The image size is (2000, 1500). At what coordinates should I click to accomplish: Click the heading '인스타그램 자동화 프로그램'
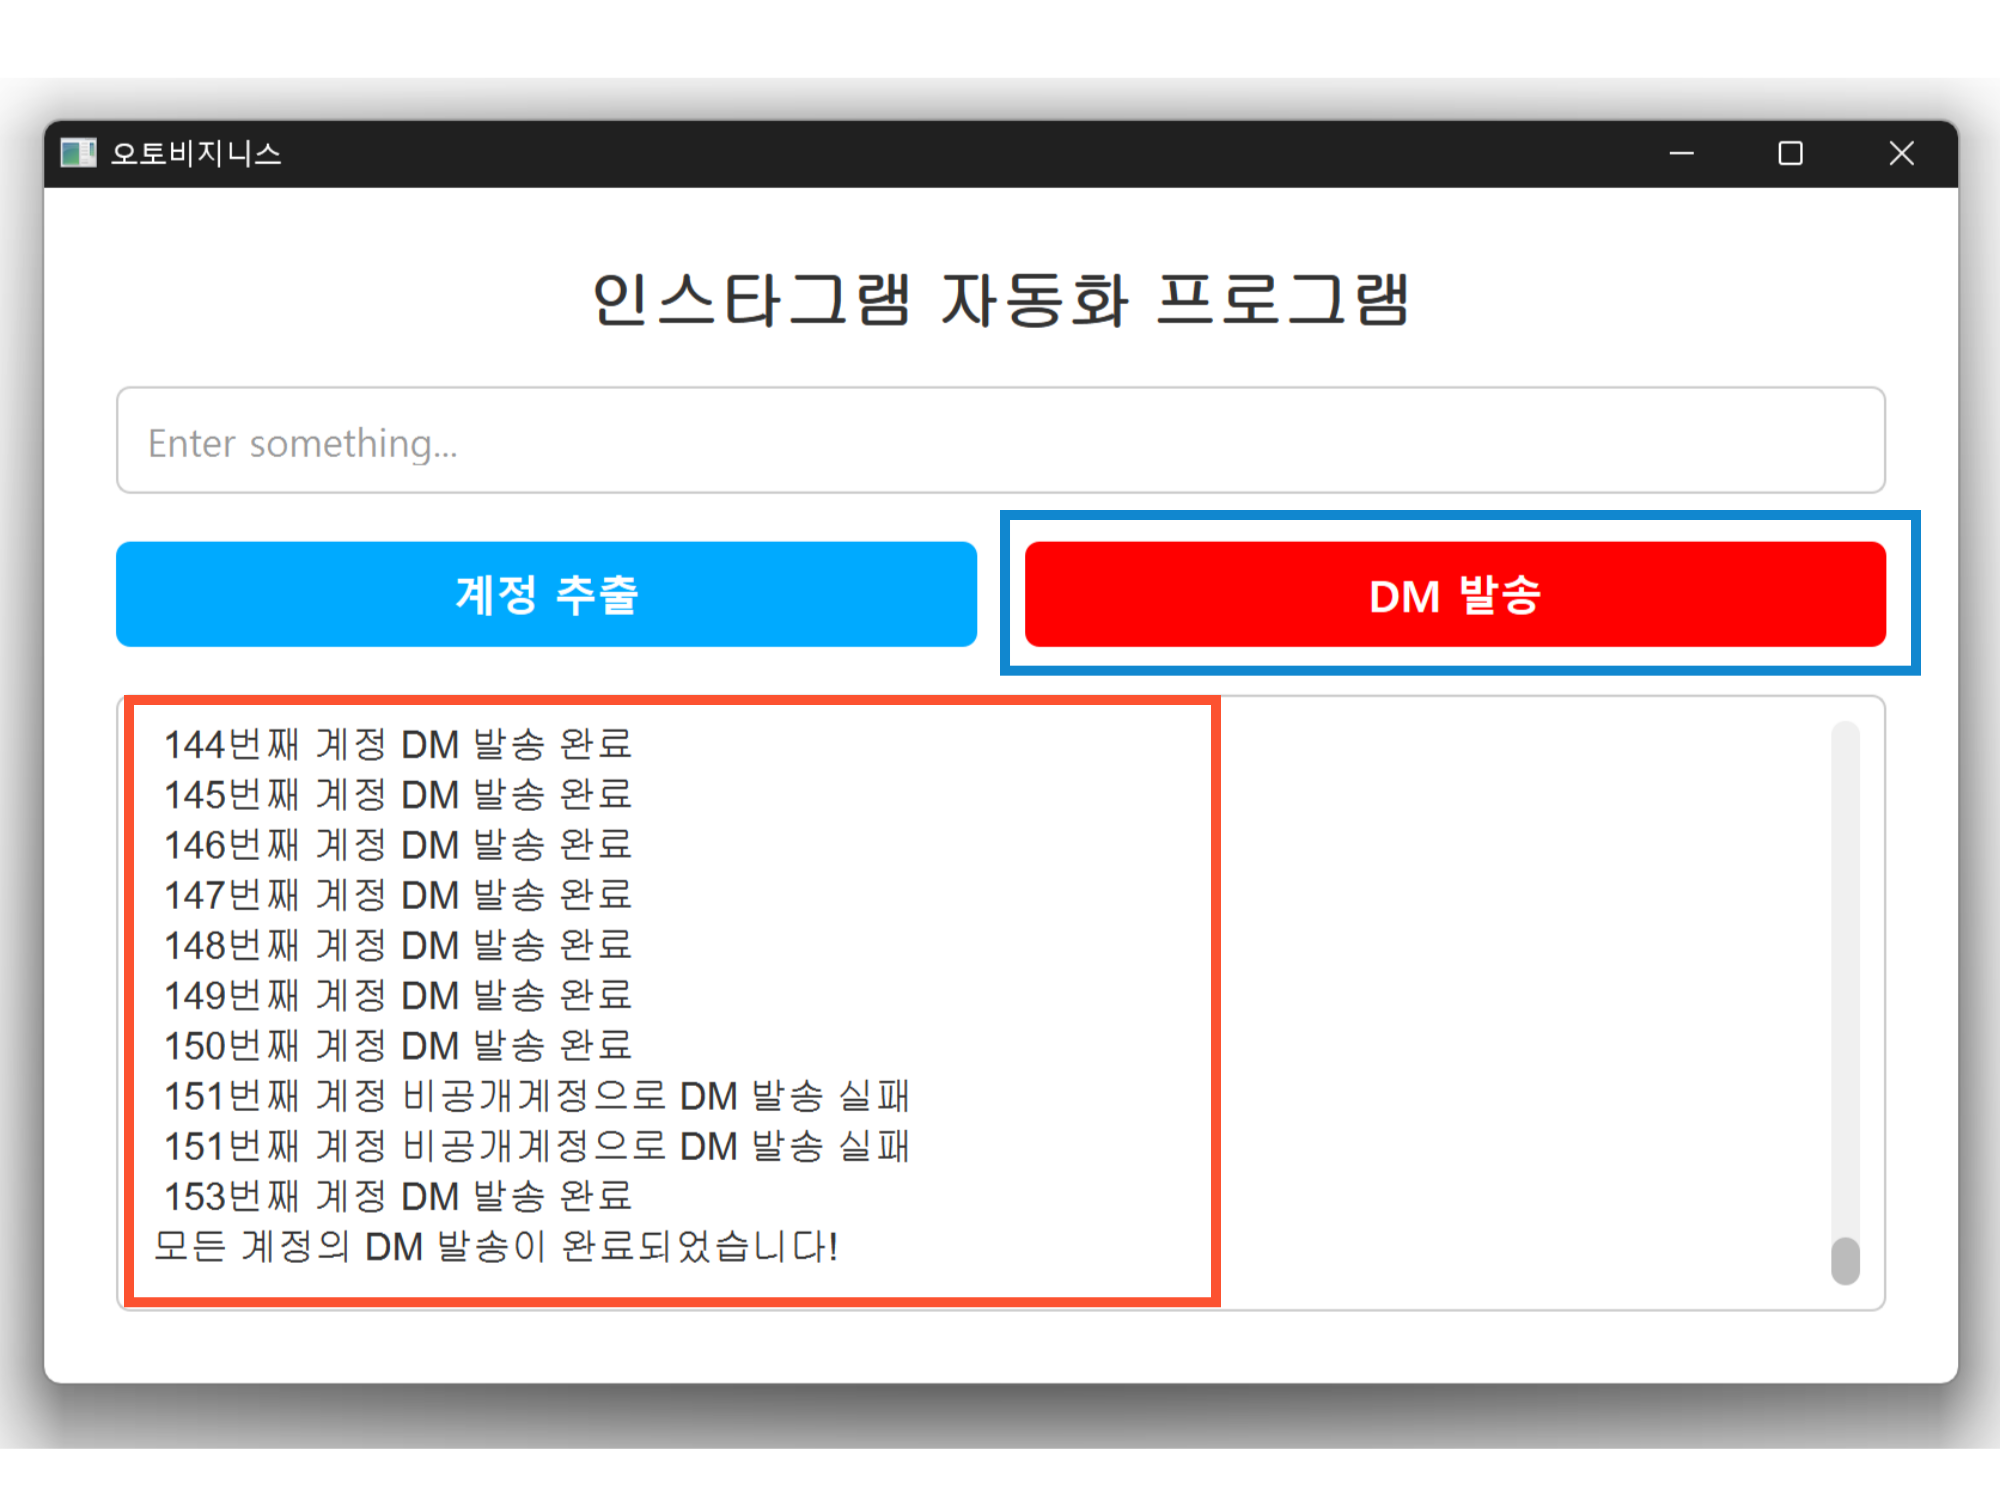pos(1000,299)
